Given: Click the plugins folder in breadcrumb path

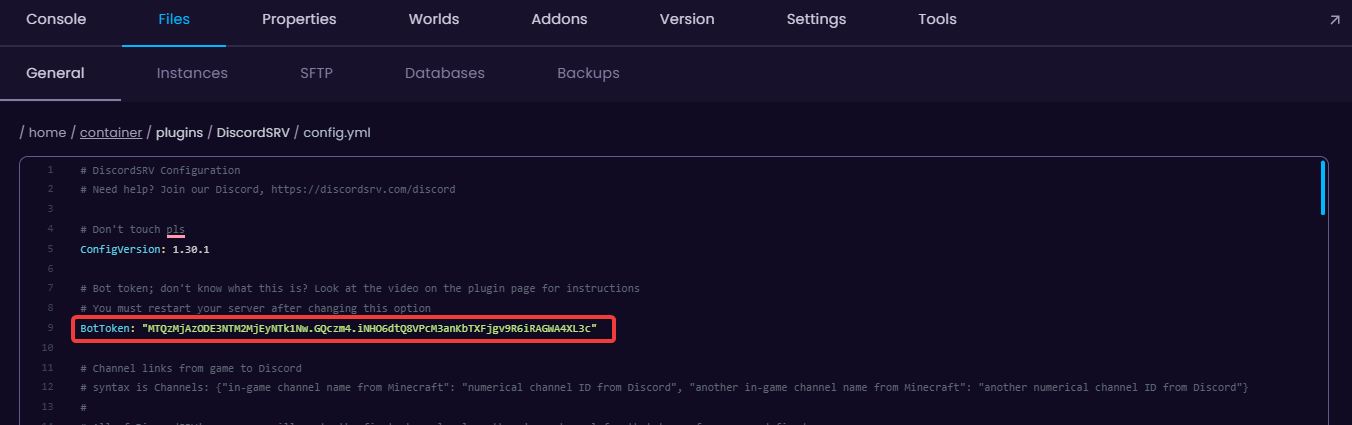Looking at the screenshot, I should 179,132.
